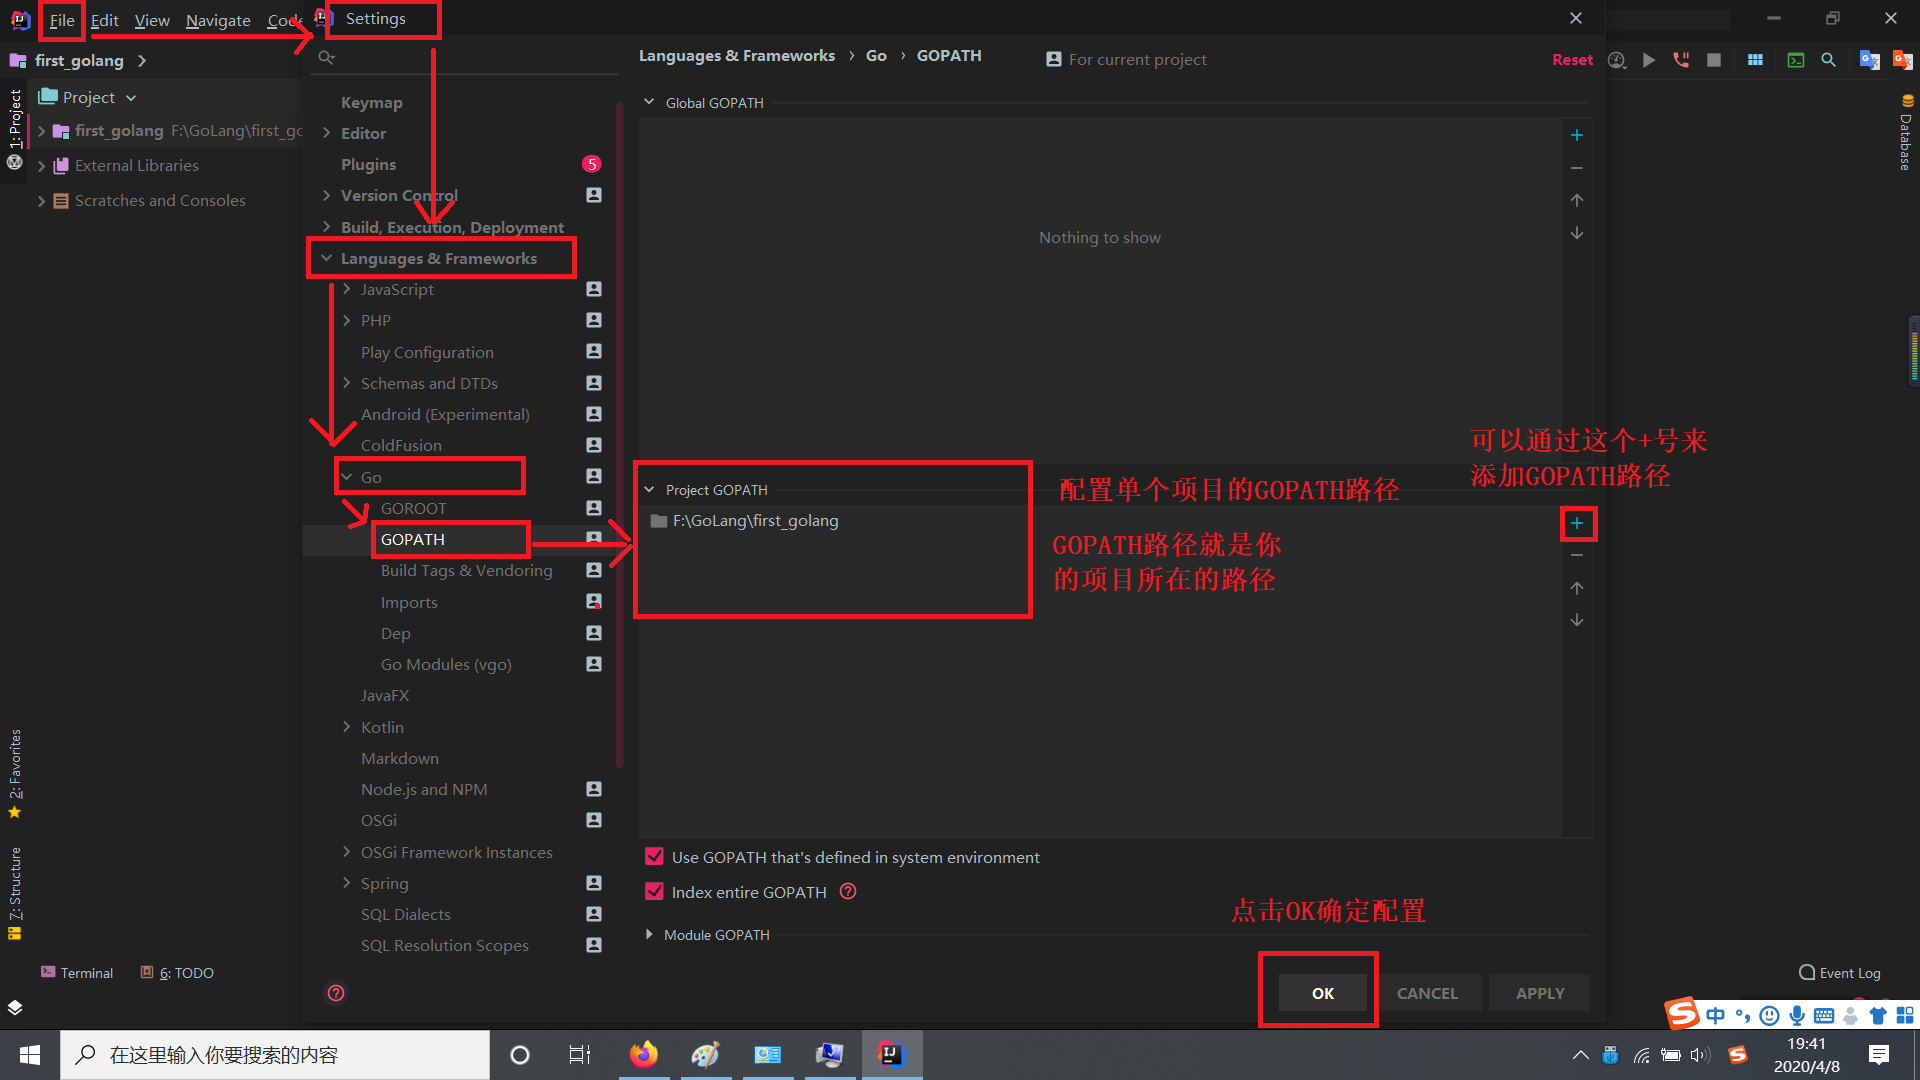
Task: Open the Database side panel
Action: (1906, 133)
